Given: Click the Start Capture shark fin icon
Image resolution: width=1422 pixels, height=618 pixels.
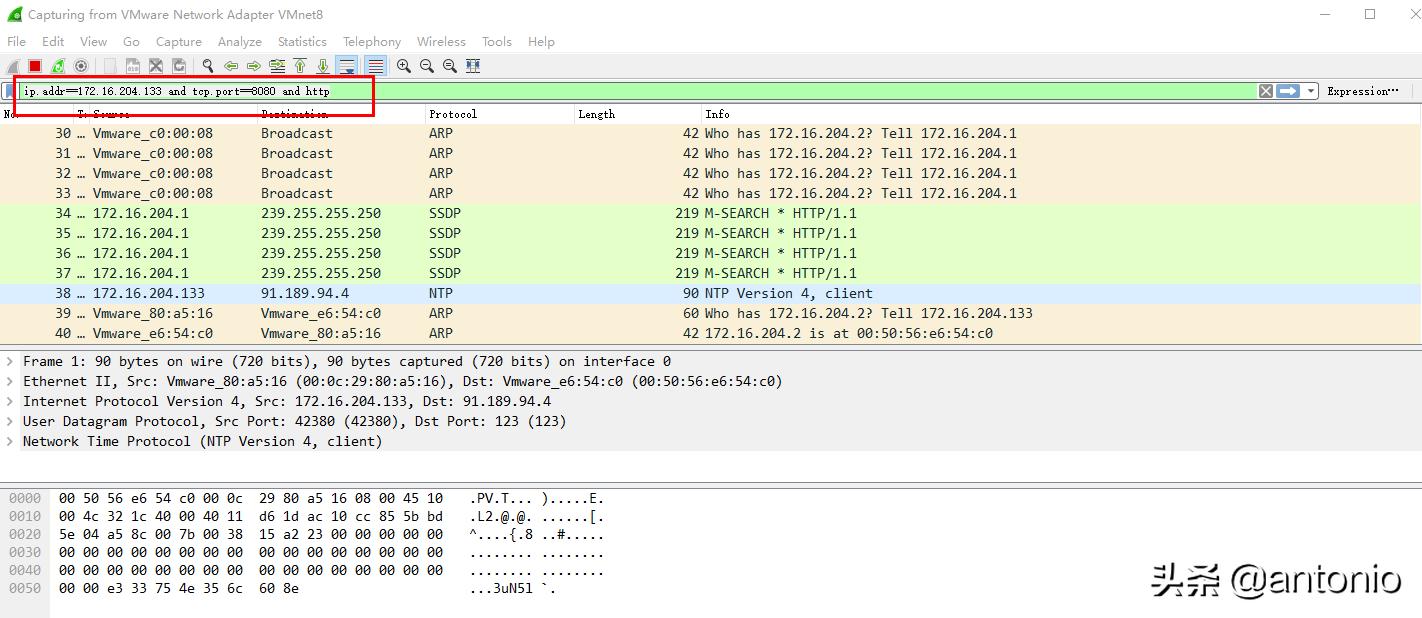Looking at the screenshot, I should [14, 66].
